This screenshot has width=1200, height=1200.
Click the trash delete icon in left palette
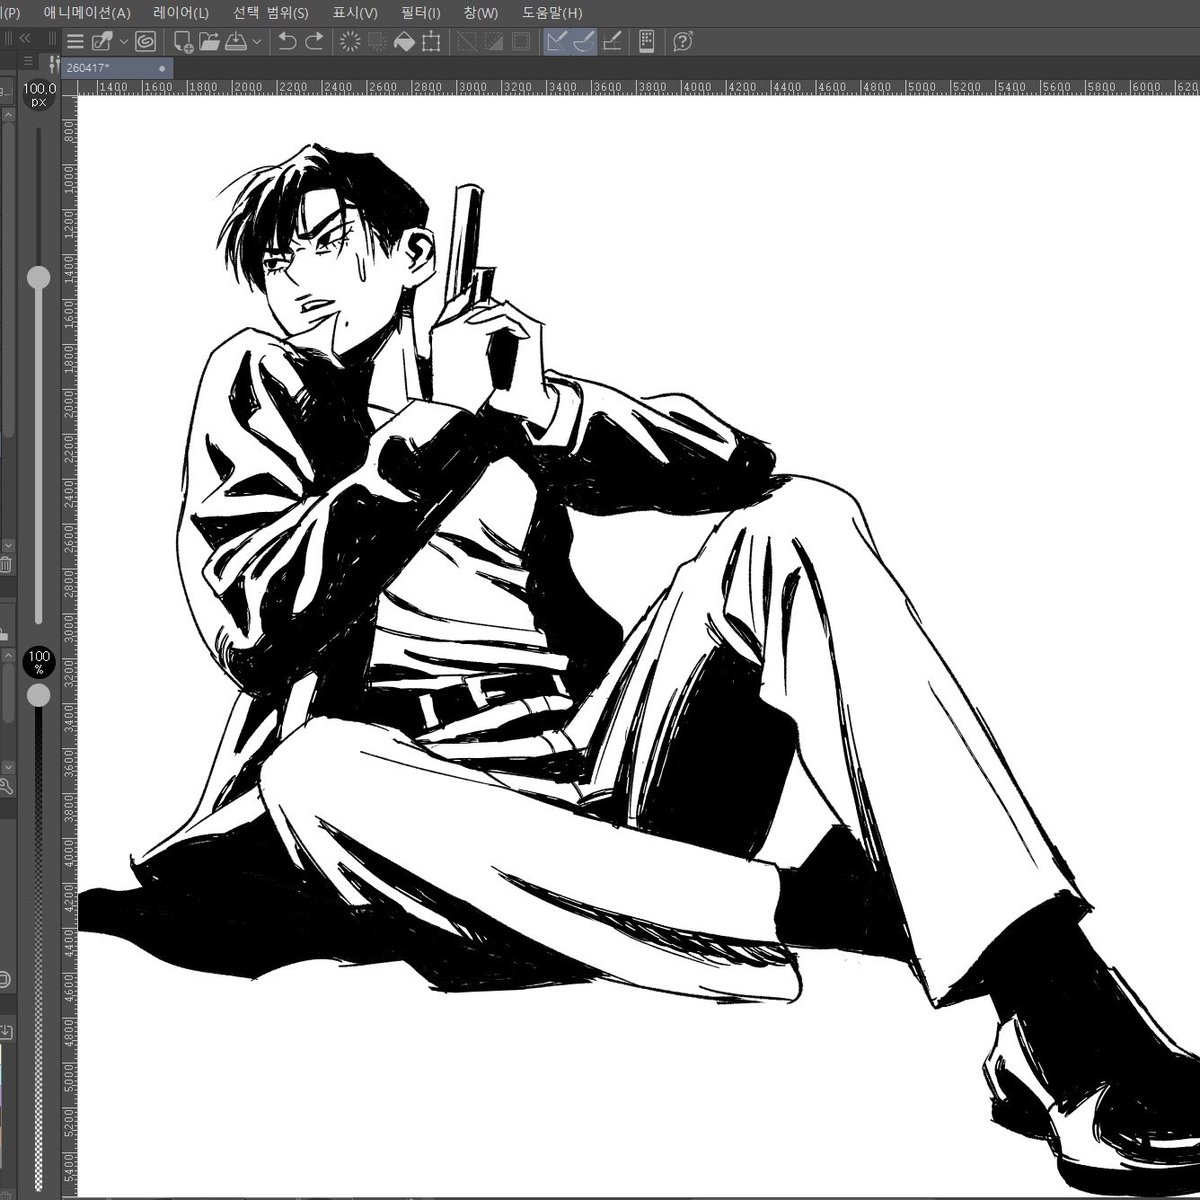5,565
